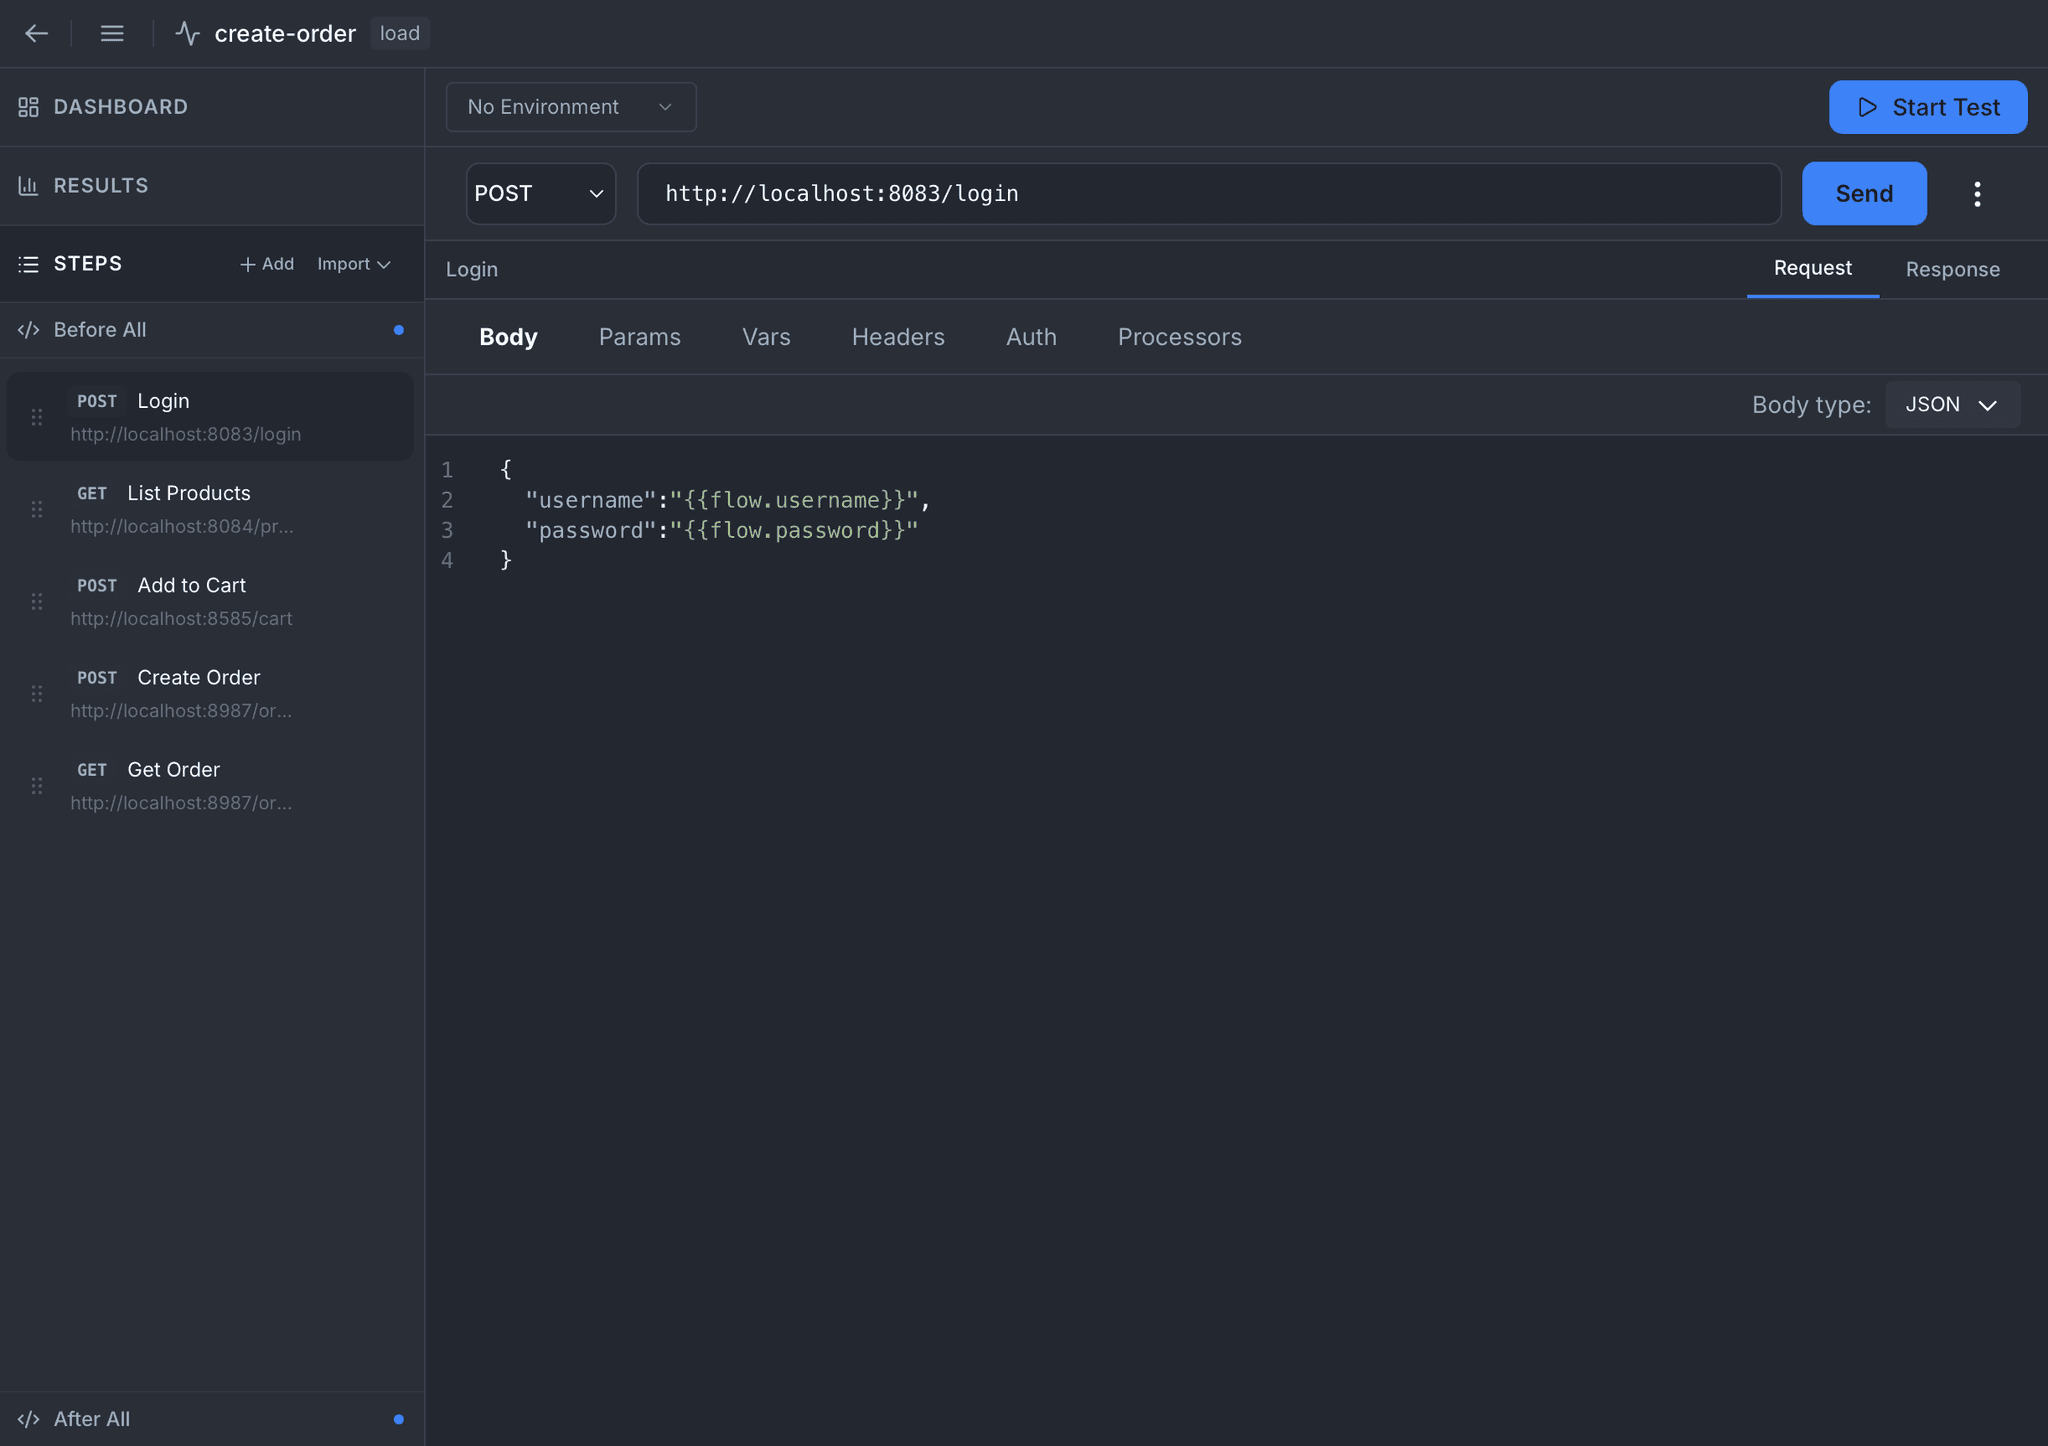This screenshot has width=2048, height=1446.
Task: Expand the Import dropdown
Action: point(354,264)
